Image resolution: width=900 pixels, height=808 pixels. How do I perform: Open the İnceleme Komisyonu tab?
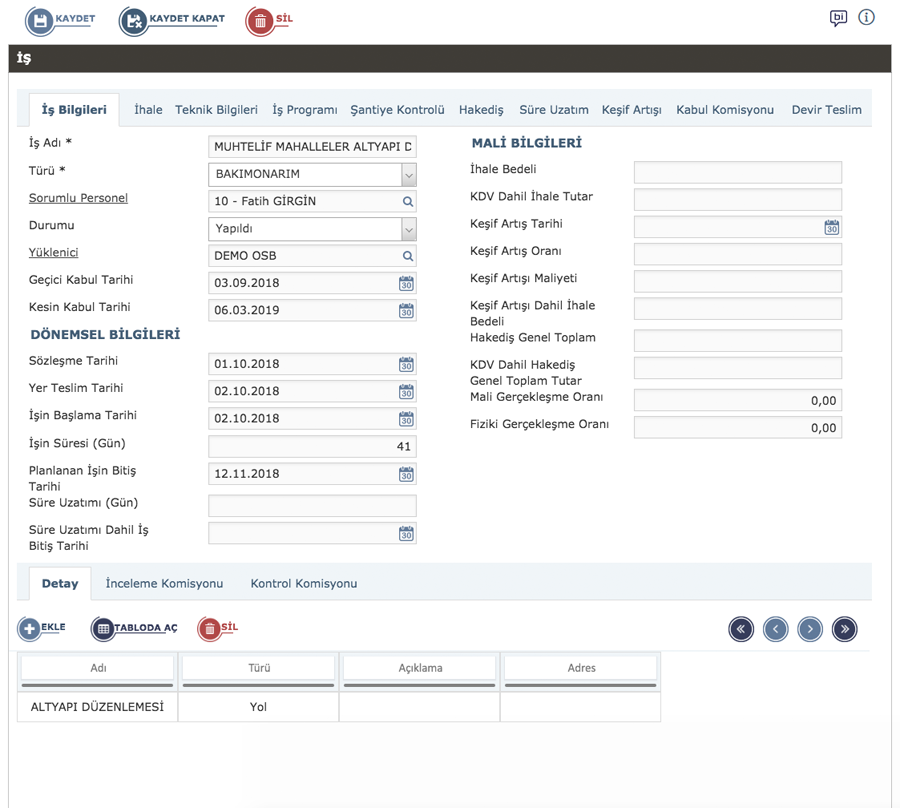click(164, 584)
